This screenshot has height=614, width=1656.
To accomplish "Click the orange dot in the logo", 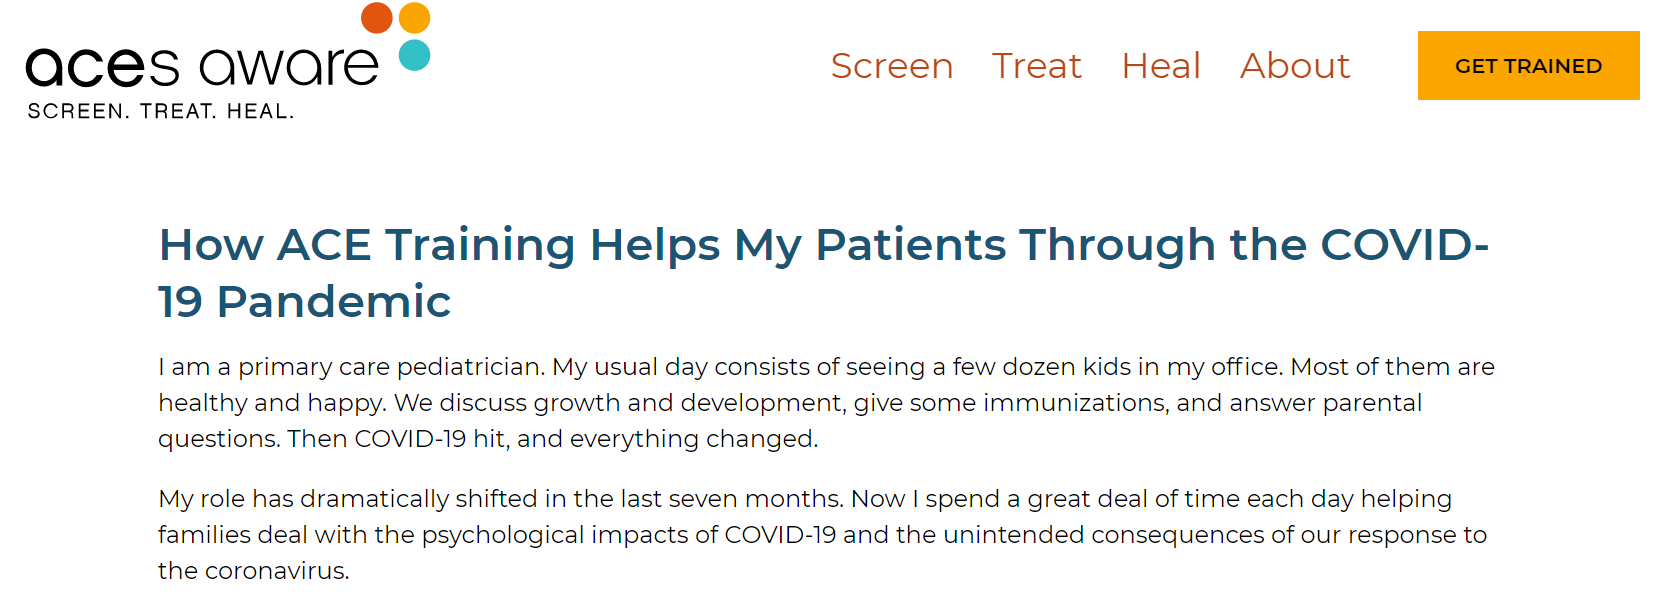I will coord(375,16).
